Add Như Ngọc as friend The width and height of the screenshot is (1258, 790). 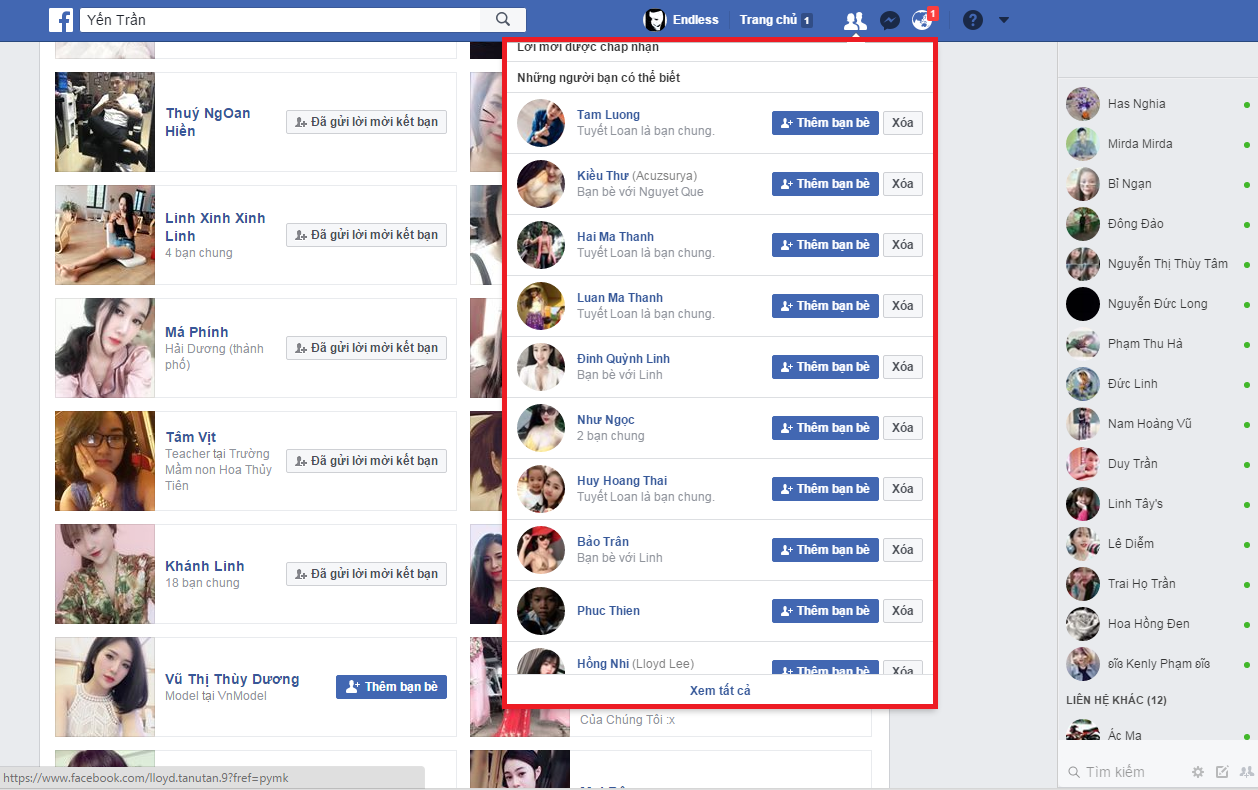(x=825, y=428)
